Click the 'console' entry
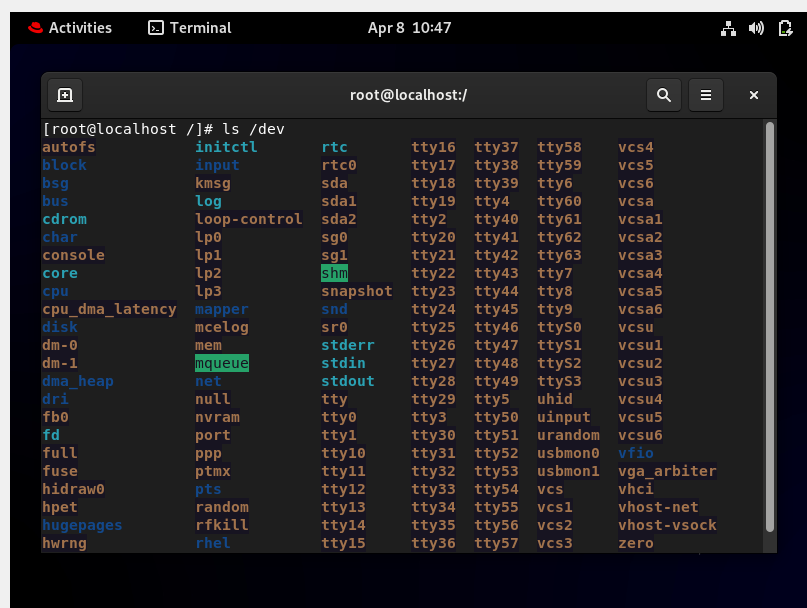 73,255
